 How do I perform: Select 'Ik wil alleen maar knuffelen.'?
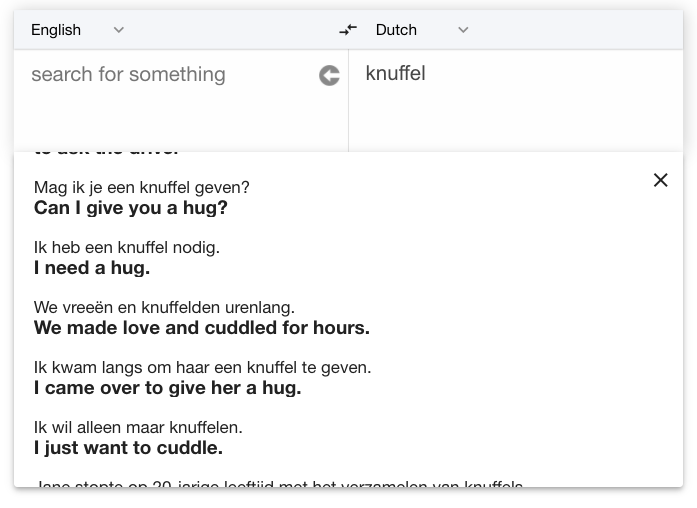click(138, 427)
